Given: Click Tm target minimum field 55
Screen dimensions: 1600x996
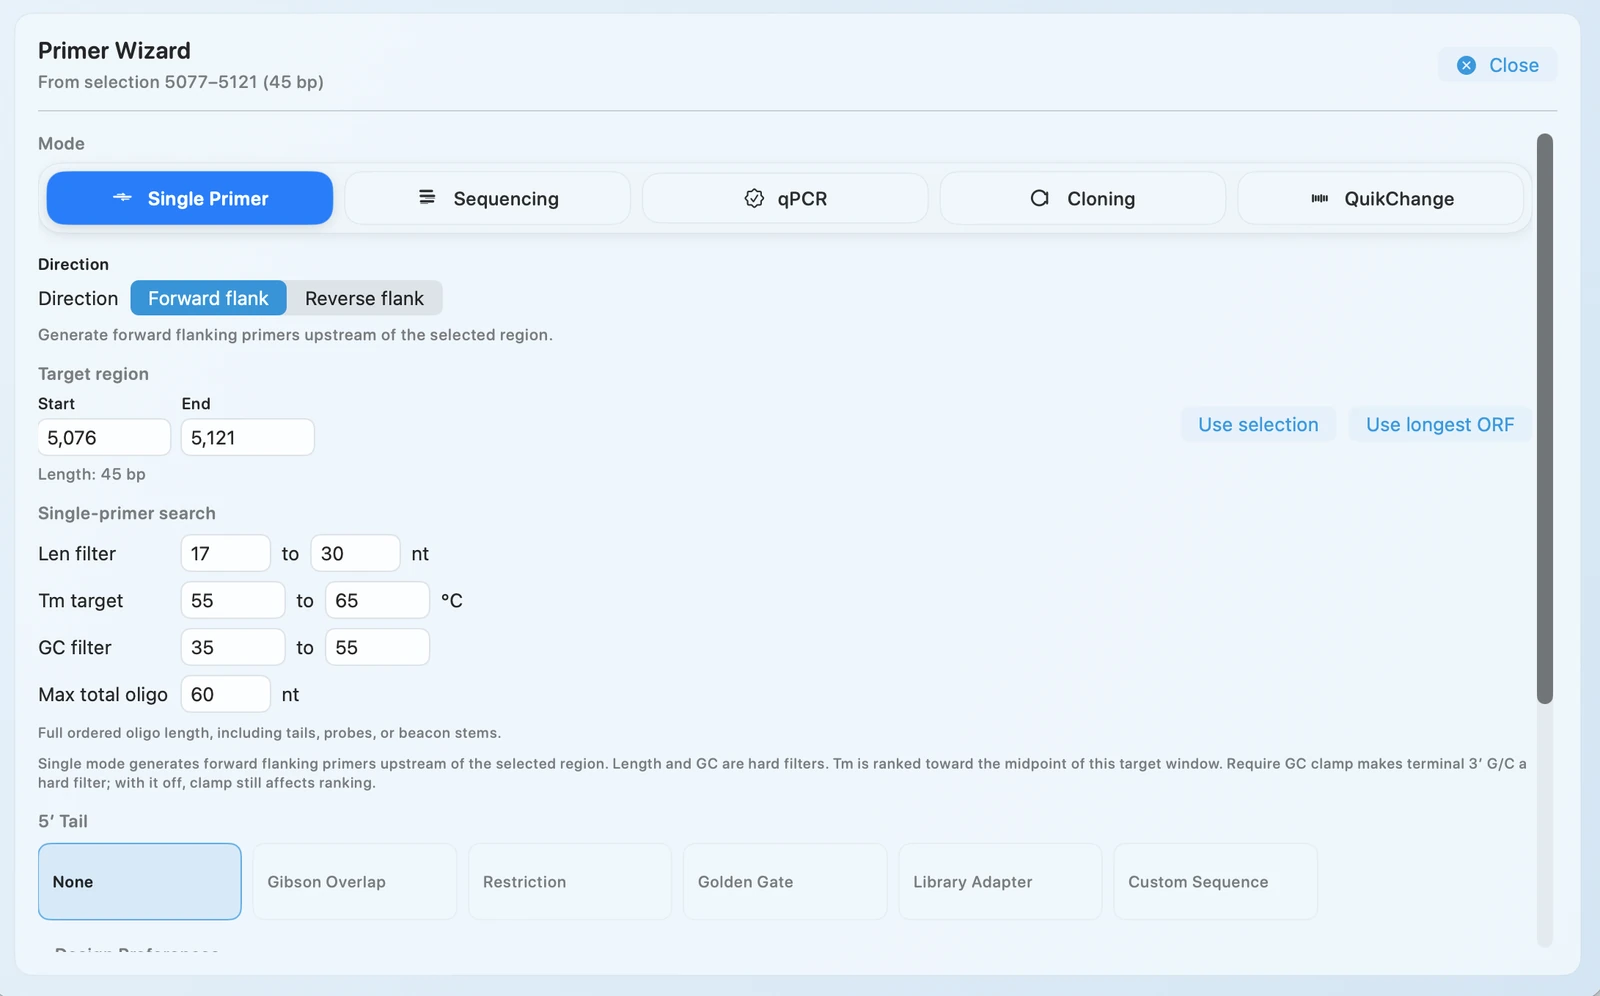Looking at the screenshot, I should 233,600.
